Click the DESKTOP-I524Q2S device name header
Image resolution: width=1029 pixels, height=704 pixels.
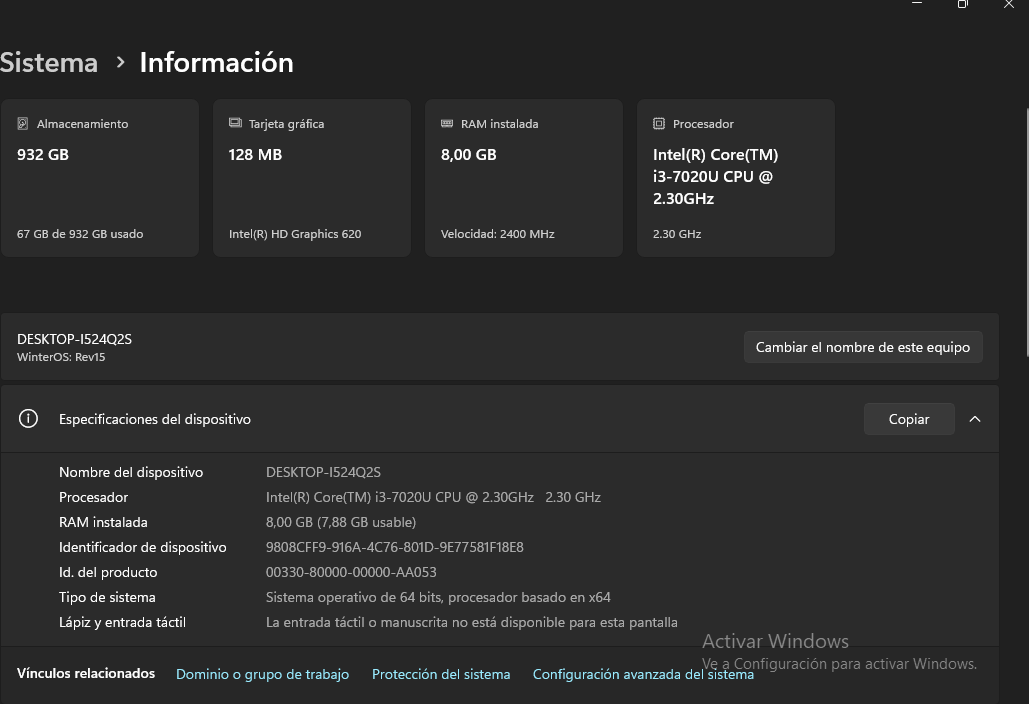pyautogui.click(x=74, y=339)
